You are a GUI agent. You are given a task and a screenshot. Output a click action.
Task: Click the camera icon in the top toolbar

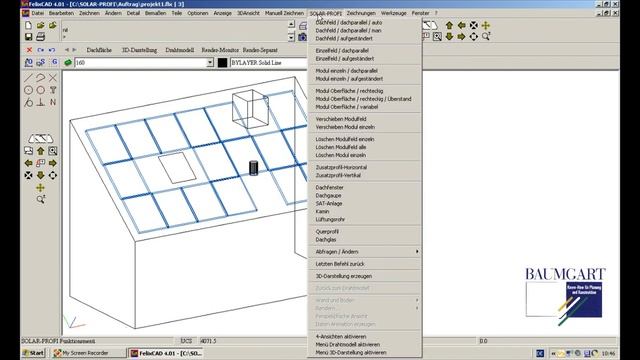coord(302,37)
